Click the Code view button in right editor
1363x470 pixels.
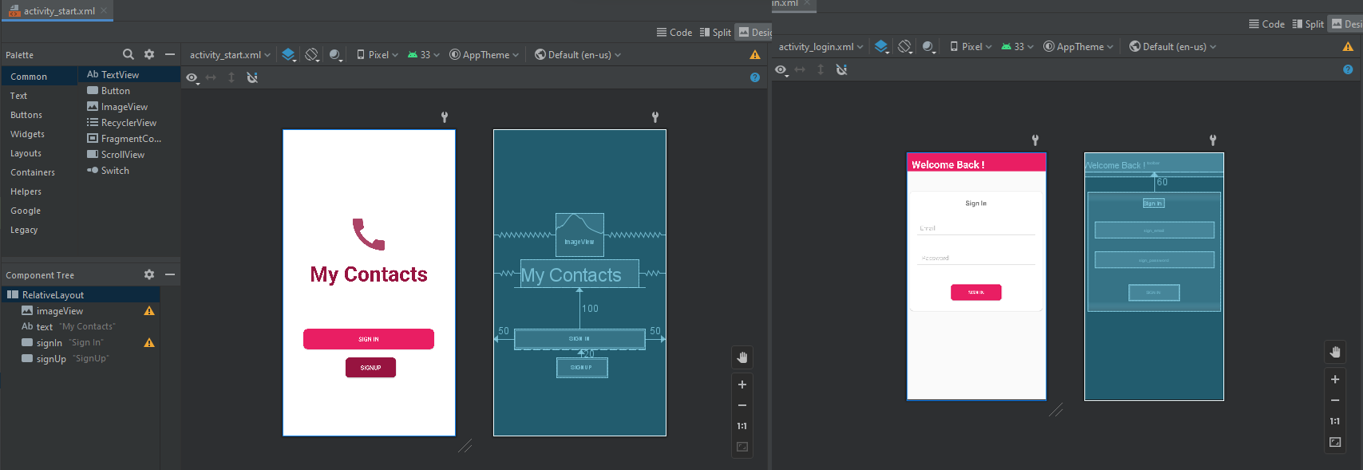pos(1266,24)
